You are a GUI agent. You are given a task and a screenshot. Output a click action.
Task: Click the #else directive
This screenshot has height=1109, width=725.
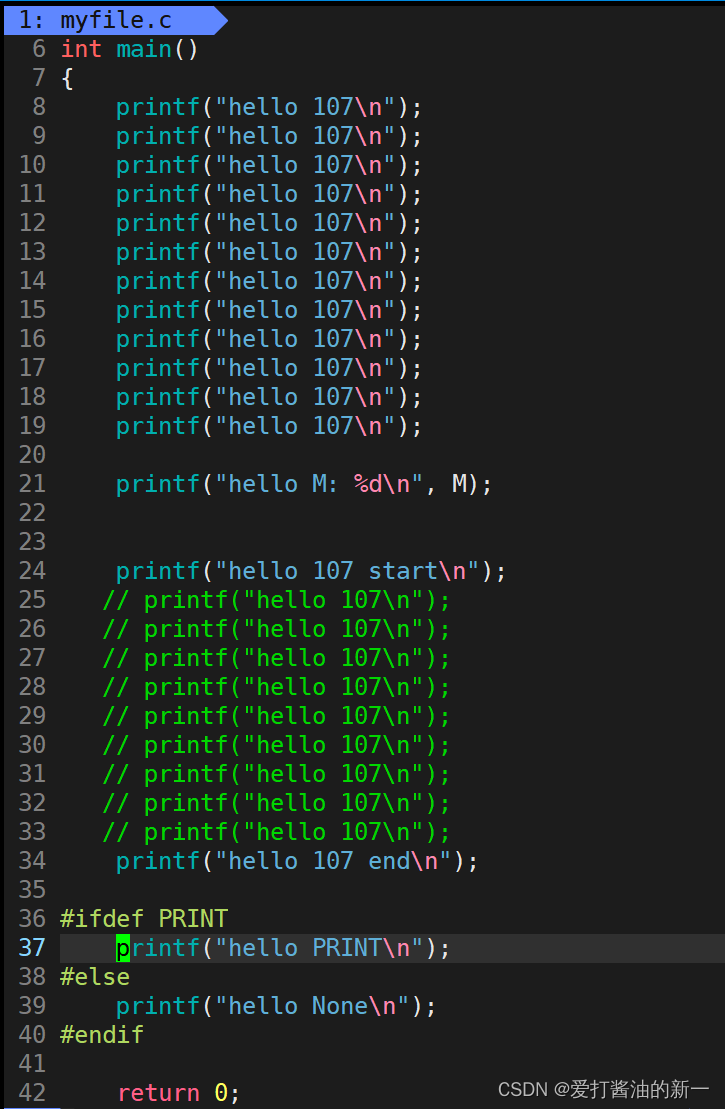[95, 977]
